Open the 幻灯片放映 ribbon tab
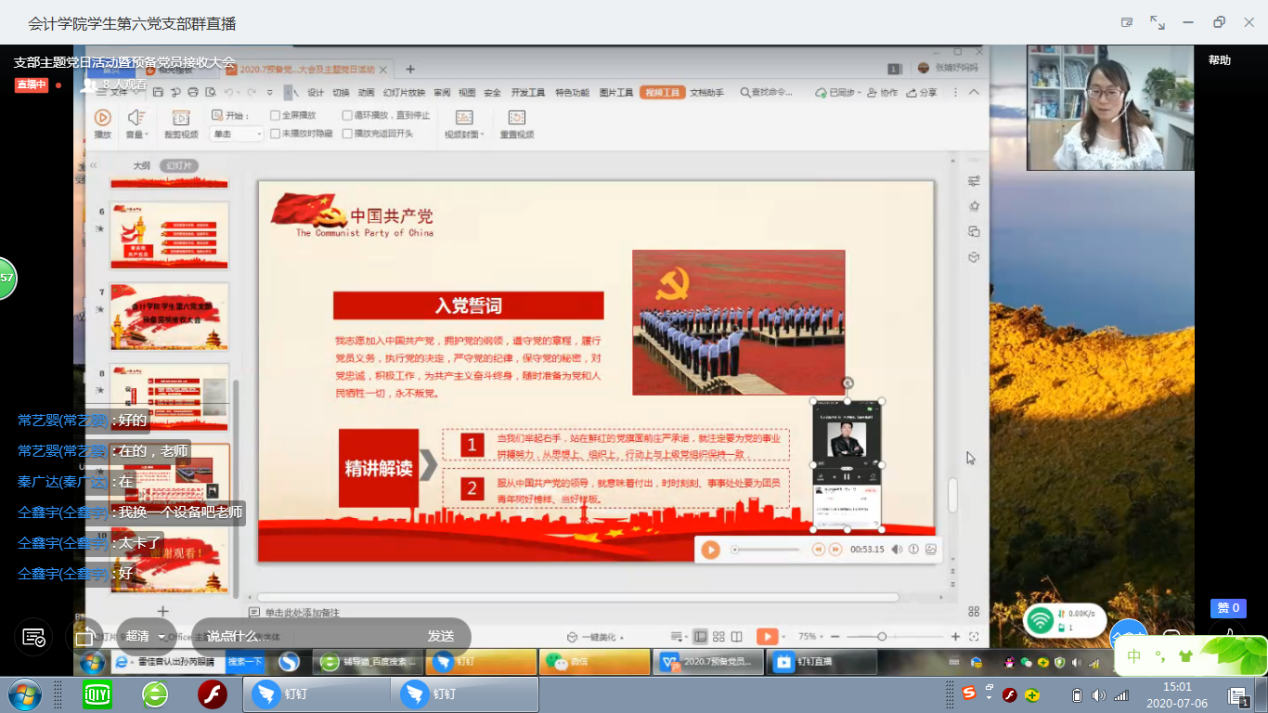 coord(403,93)
